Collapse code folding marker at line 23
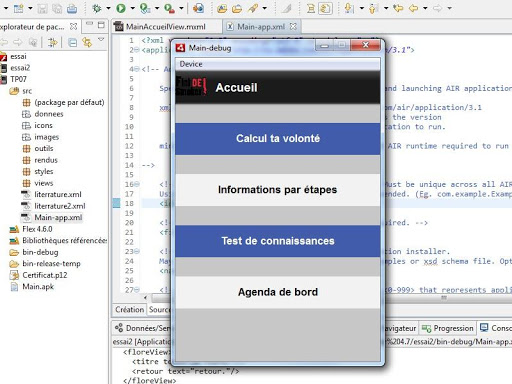Viewport: 512px width, 384px height. [137, 251]
